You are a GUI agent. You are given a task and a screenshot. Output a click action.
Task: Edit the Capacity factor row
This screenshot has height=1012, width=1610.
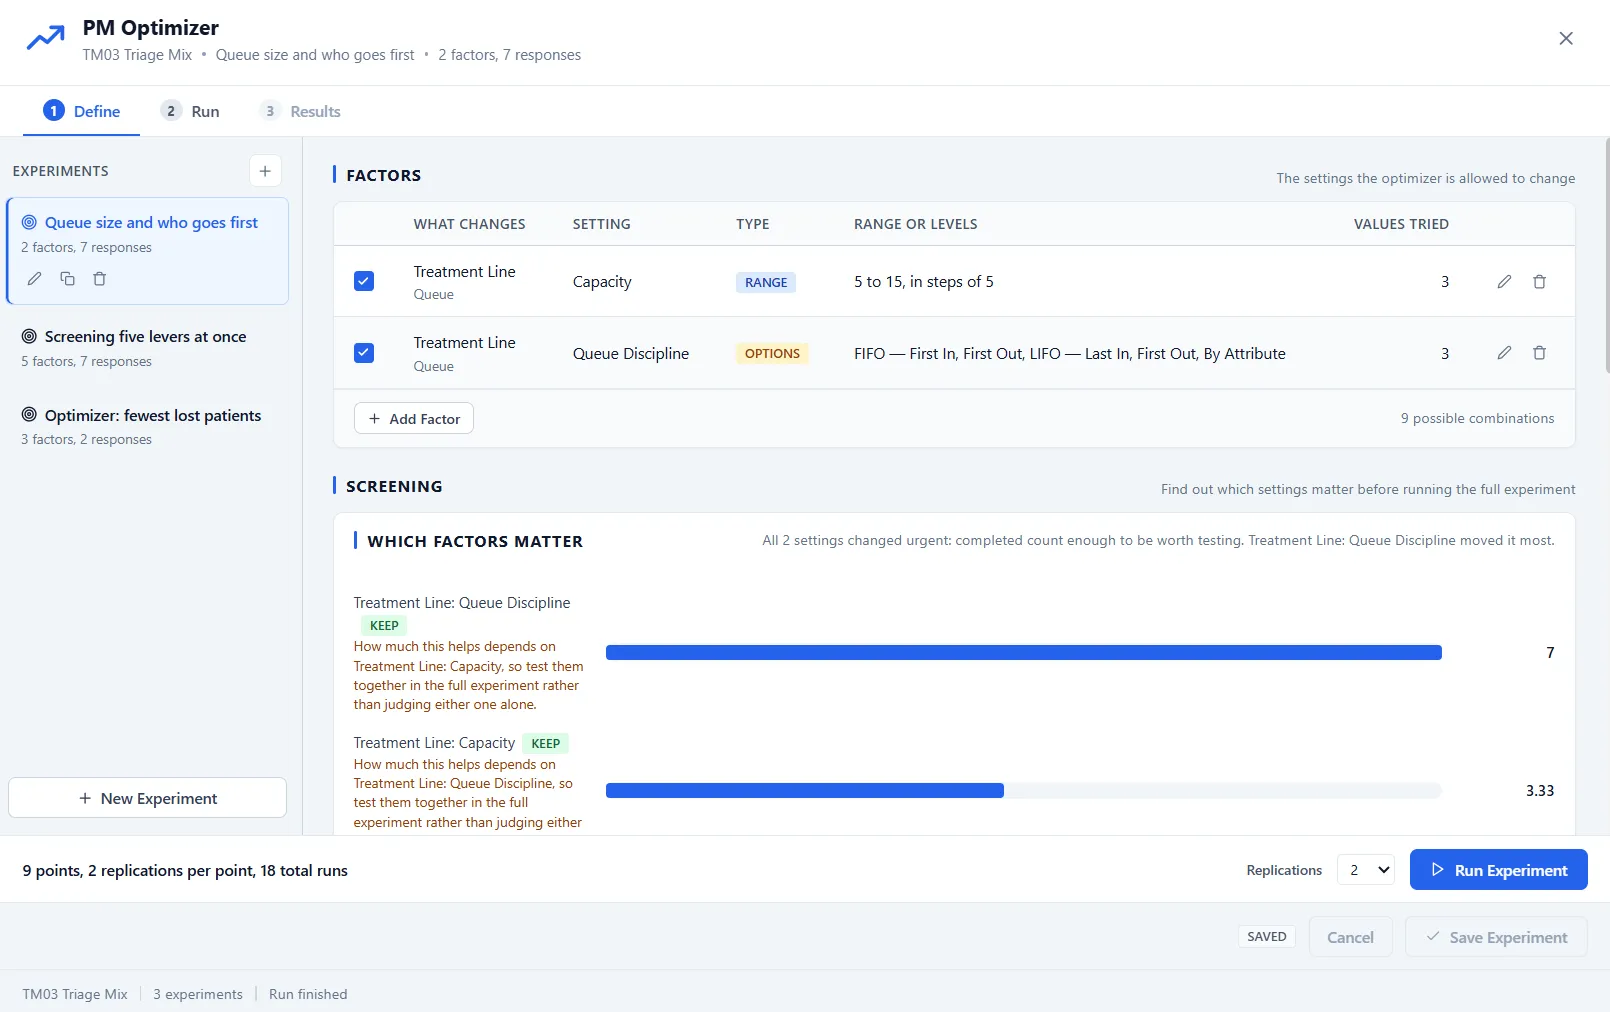tap(1504, 282)
